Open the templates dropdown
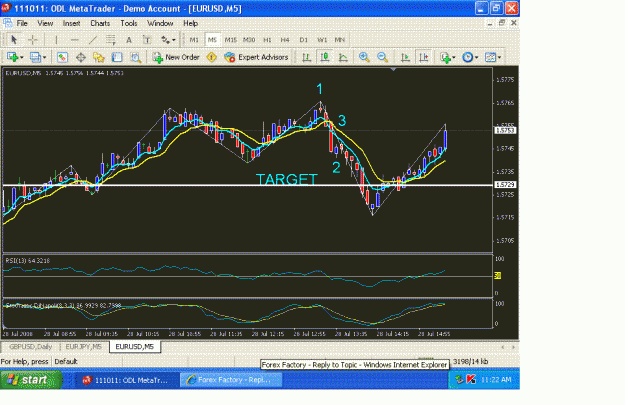The height and width of the screenshot is (405, 625). [x=493, y=57]
